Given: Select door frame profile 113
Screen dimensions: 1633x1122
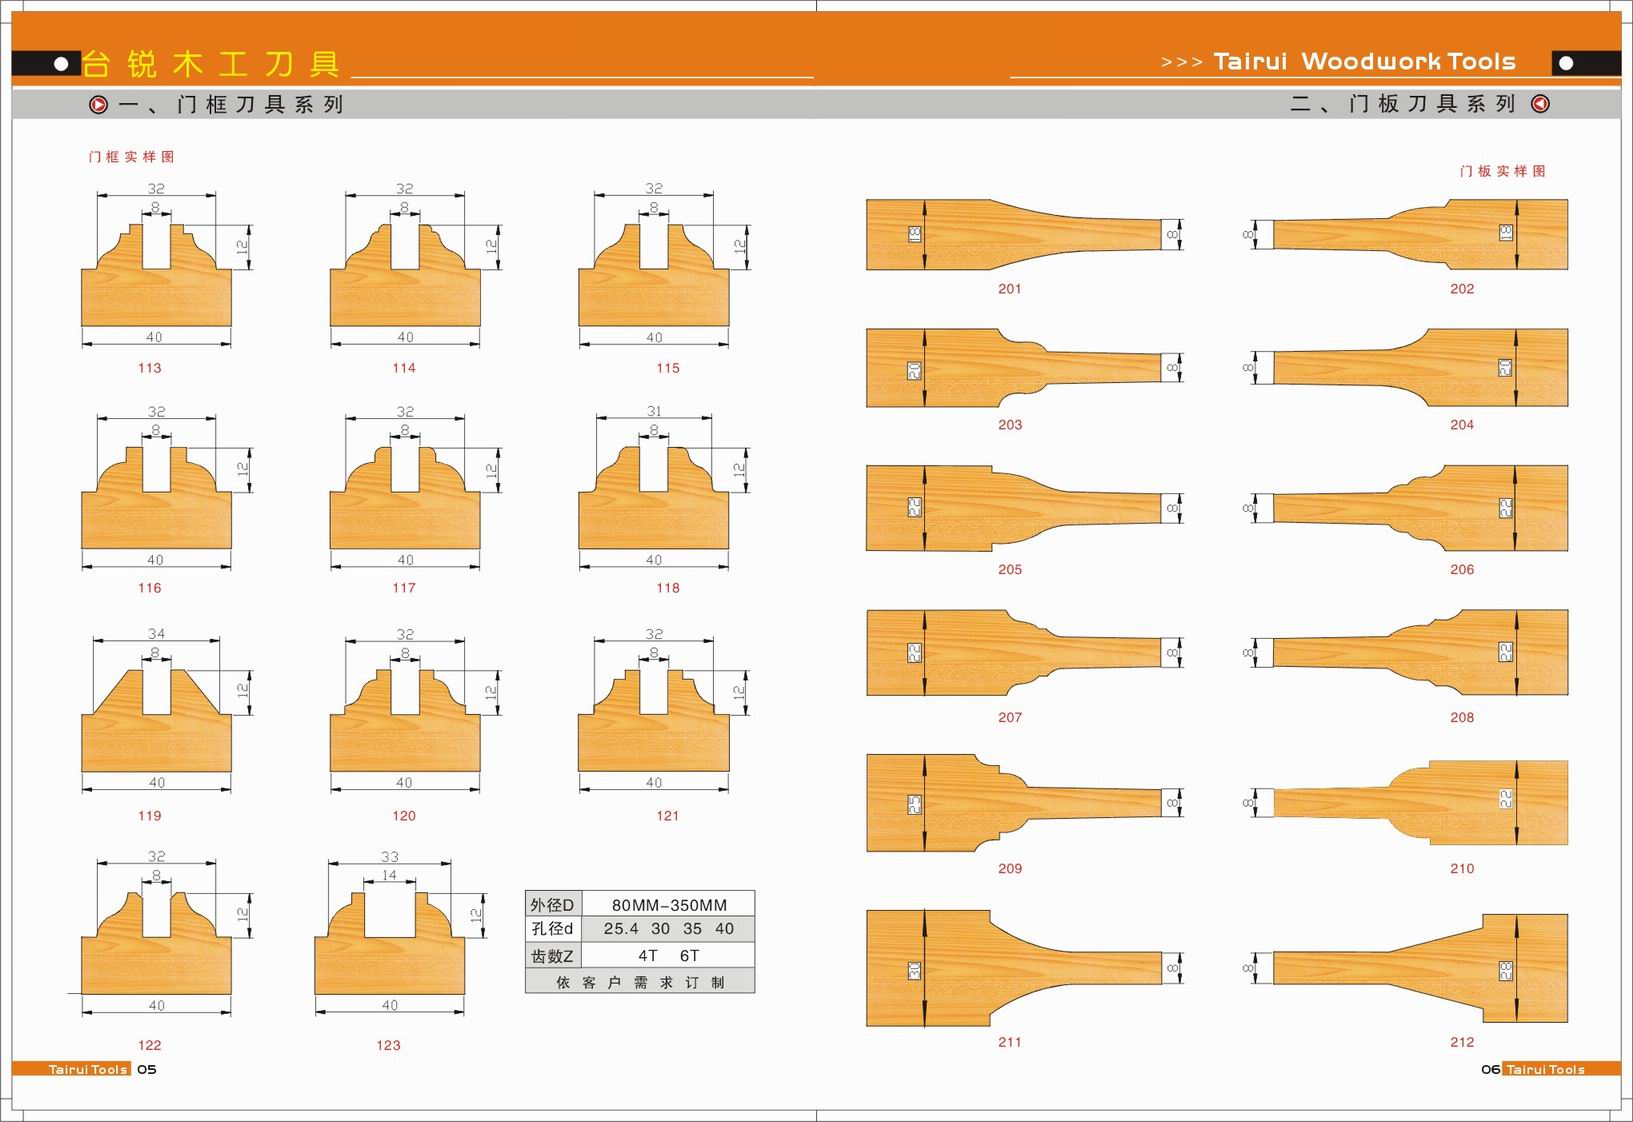Looking at the screenshot, I should pyautogui.click(x=156, y=282).
